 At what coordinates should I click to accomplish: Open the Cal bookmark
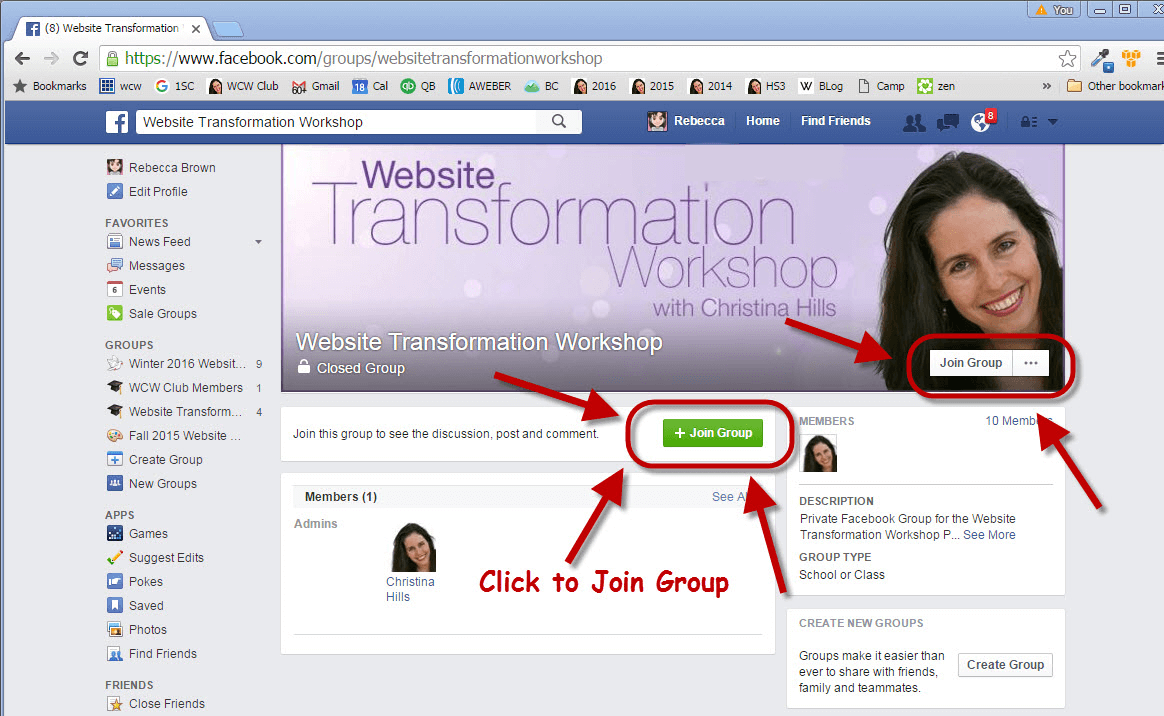coord(370,86)
